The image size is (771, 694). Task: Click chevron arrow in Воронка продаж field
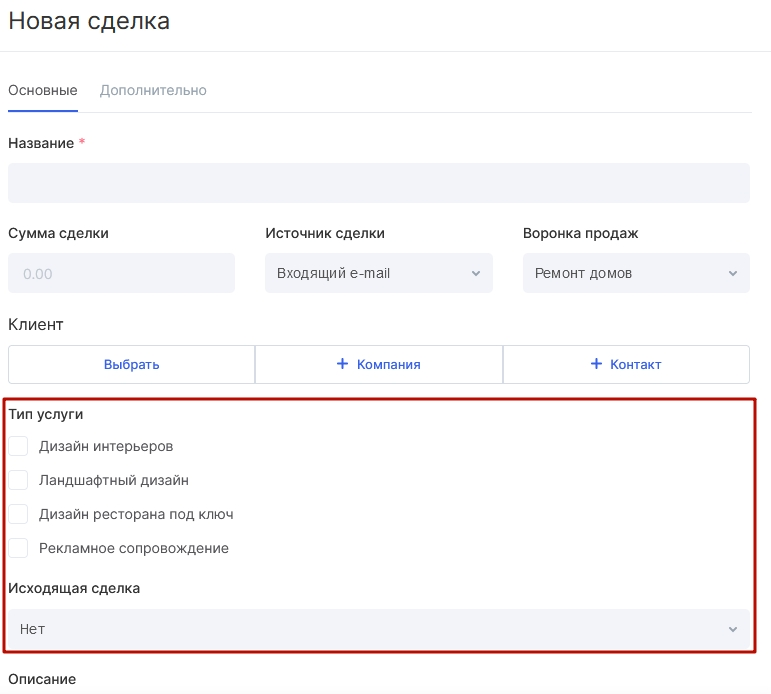(733, 273)
